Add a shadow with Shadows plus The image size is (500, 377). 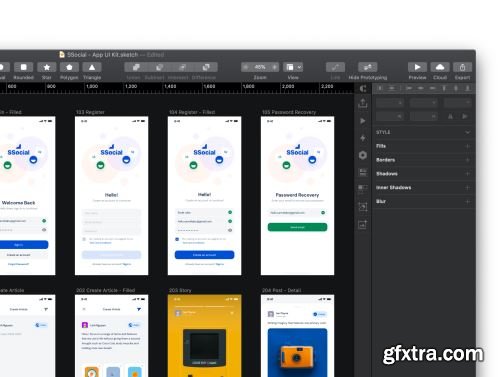467,174
